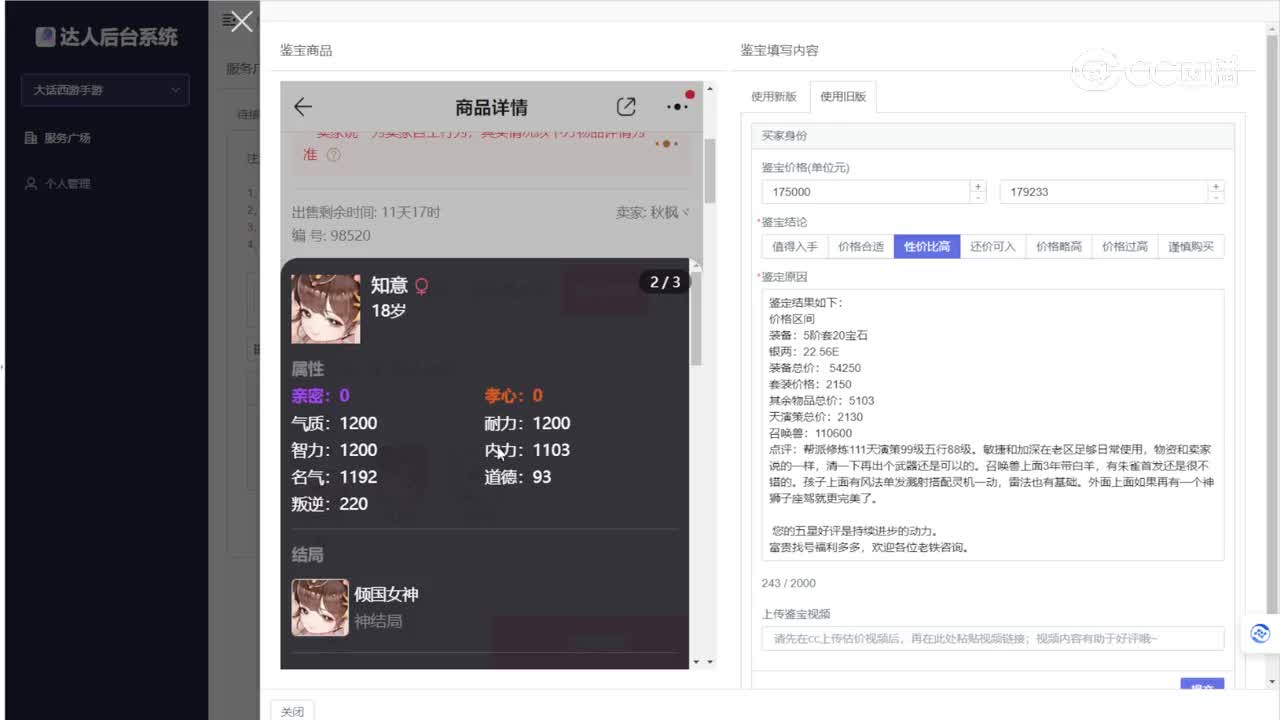This screenshot has width=1280, height=720.
Task: Select the 谨慎购买 conclusion option
Action: (x=1190, y=246)
